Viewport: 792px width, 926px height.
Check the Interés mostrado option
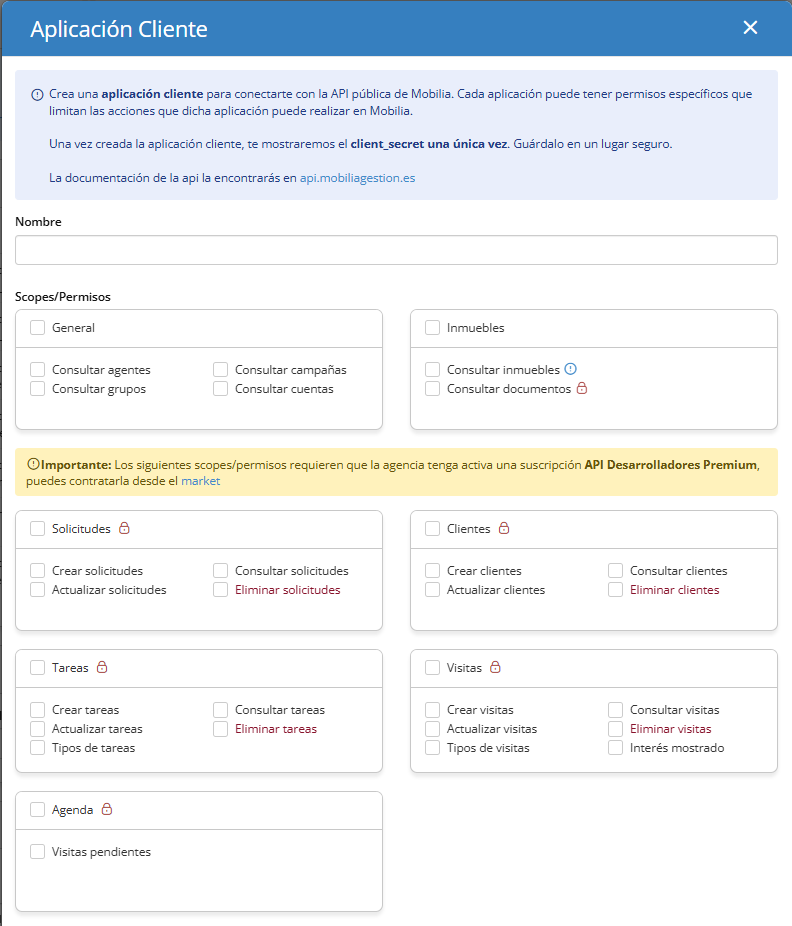coord(616,747)
